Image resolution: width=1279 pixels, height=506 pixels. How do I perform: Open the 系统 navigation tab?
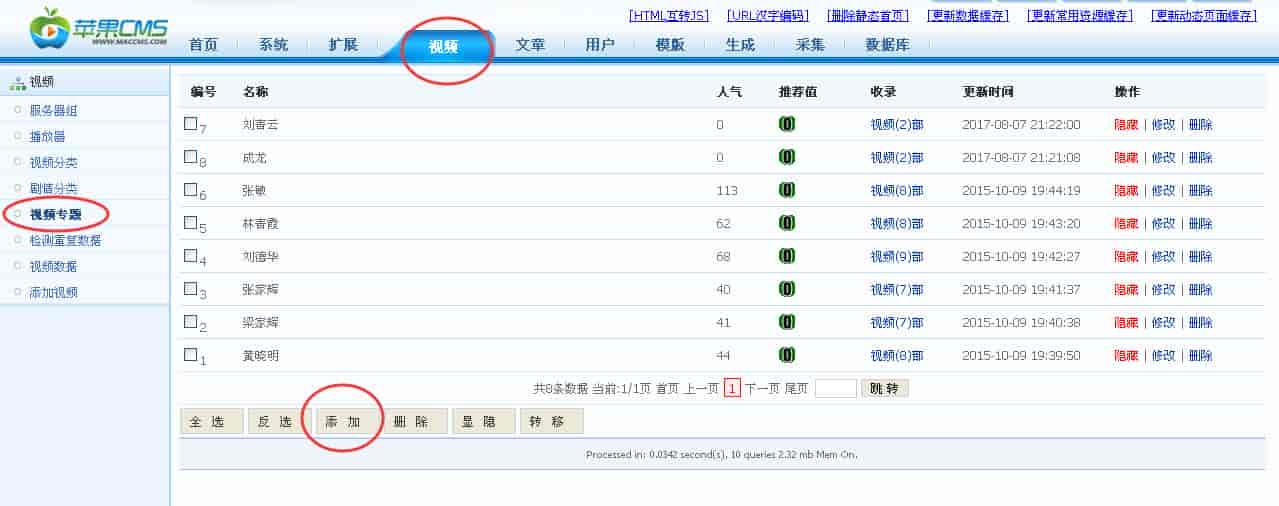(273, 45)
